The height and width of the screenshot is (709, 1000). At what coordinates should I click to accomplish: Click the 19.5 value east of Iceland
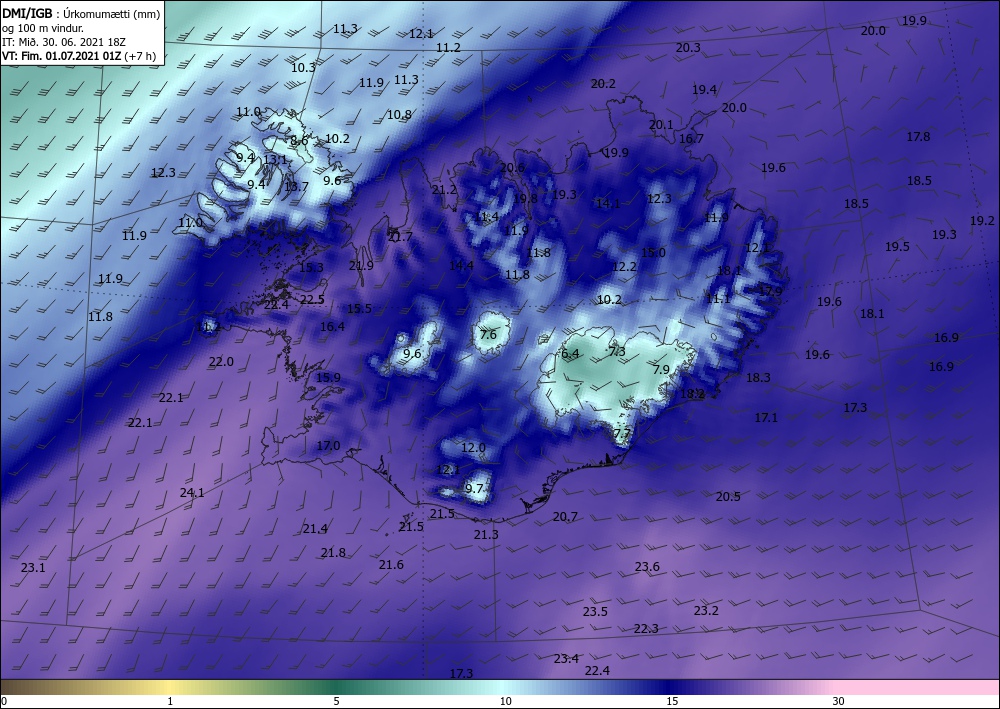coord(897,247)
